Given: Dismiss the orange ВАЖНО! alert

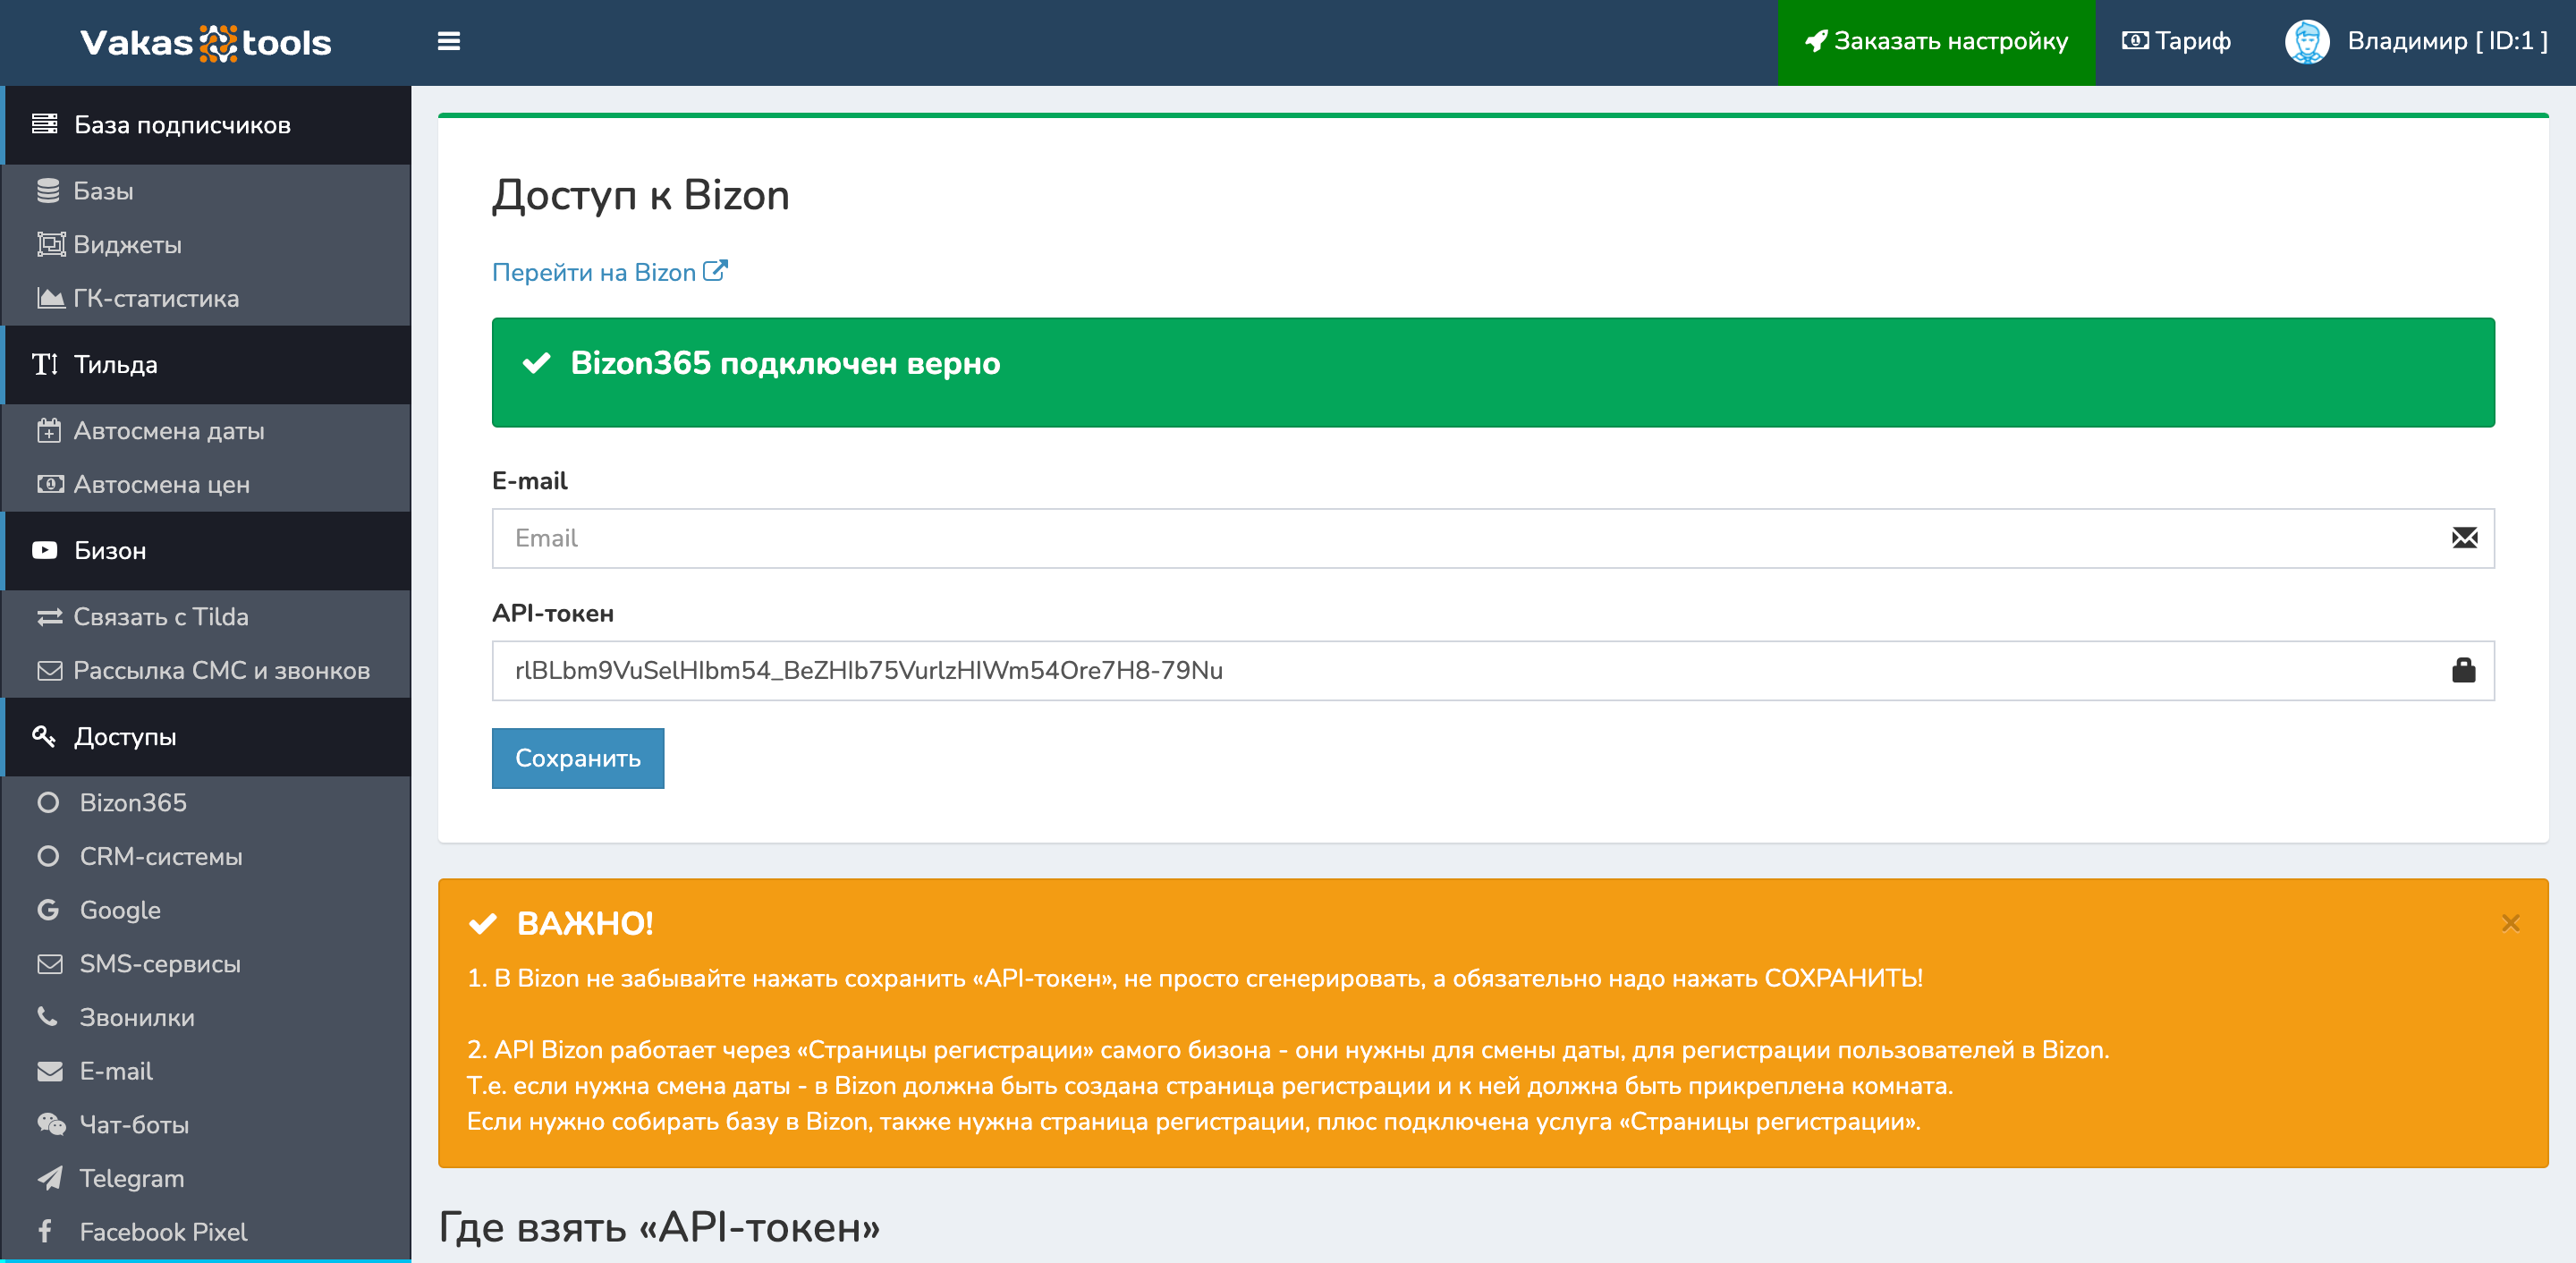Looking at the screenshot, I should [x=2510, y=923].
